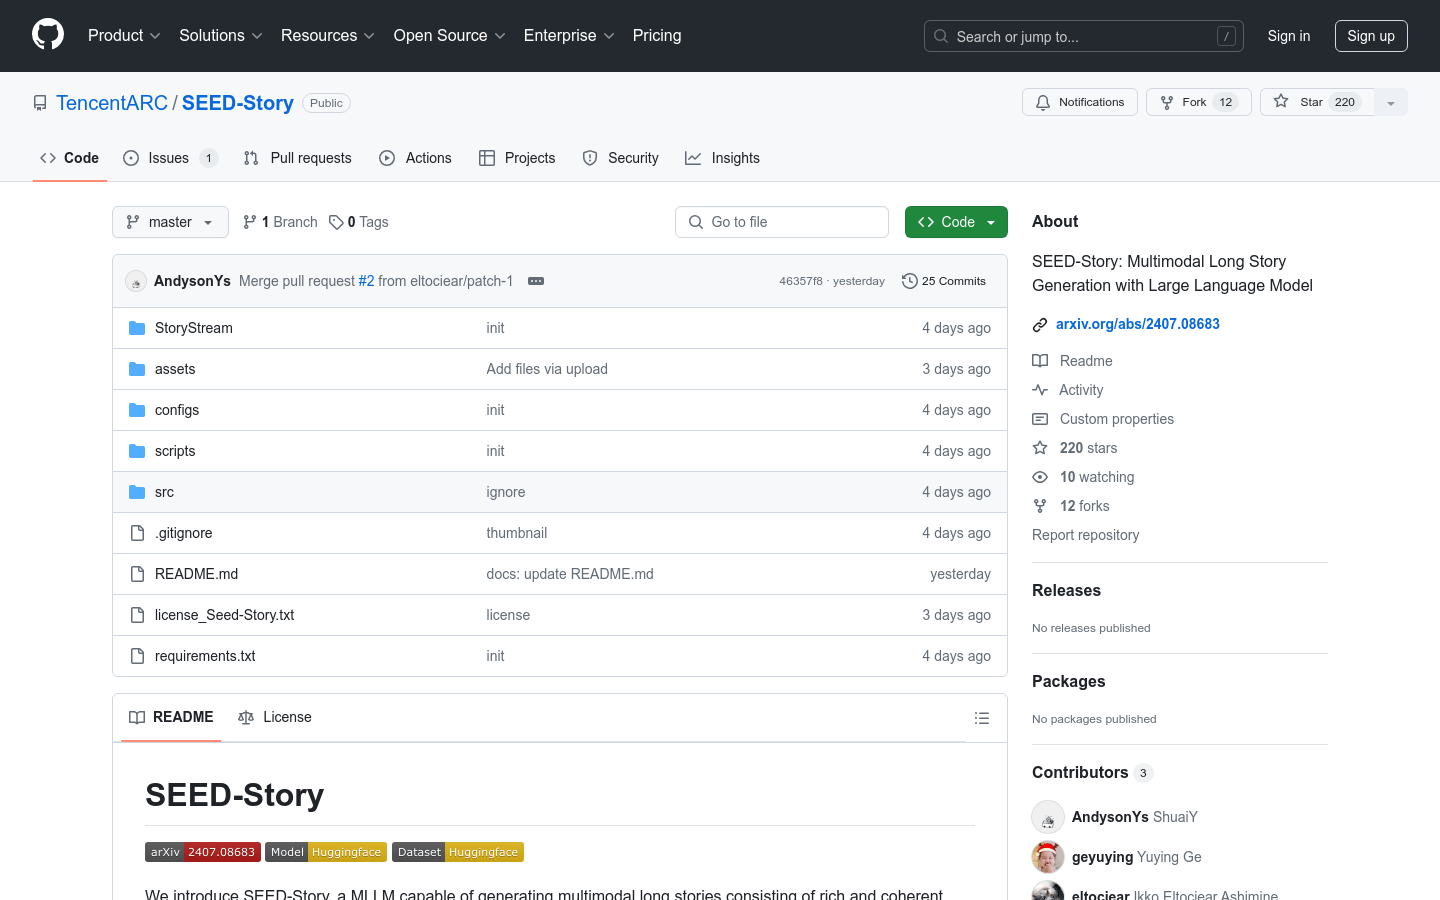This screenshot has height=900, width=1440.
Task: Expand commit message ellipsis button
Action: (x=536, y=281)
